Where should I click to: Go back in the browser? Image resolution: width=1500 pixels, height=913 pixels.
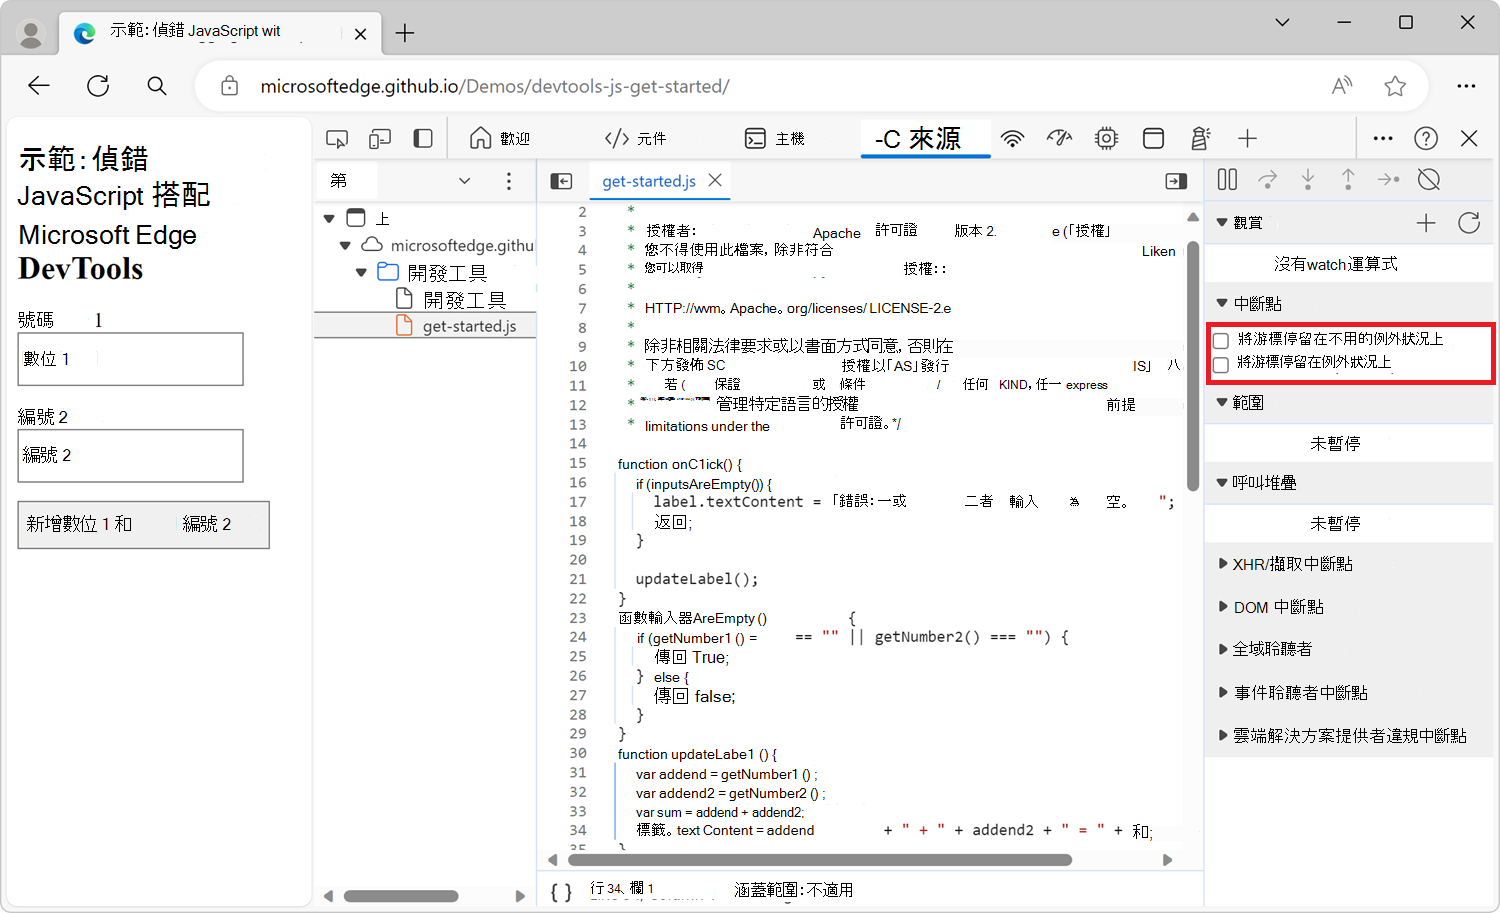tap(39, 86)
